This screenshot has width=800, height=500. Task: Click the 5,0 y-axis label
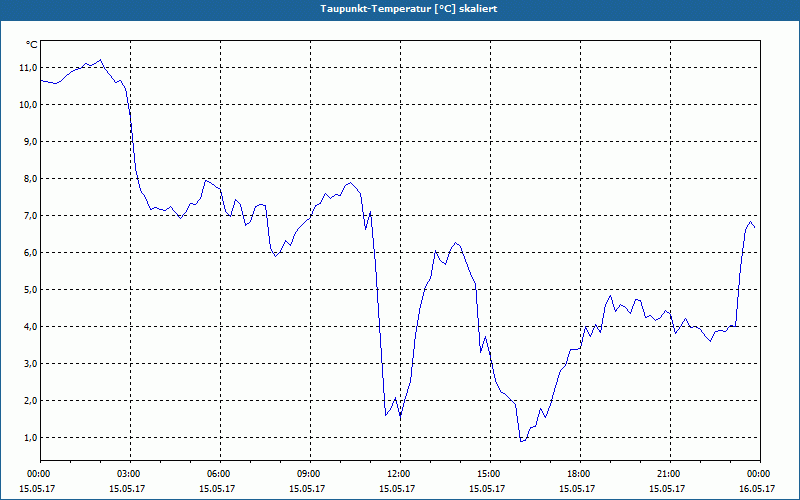click(x=30, y=290)
